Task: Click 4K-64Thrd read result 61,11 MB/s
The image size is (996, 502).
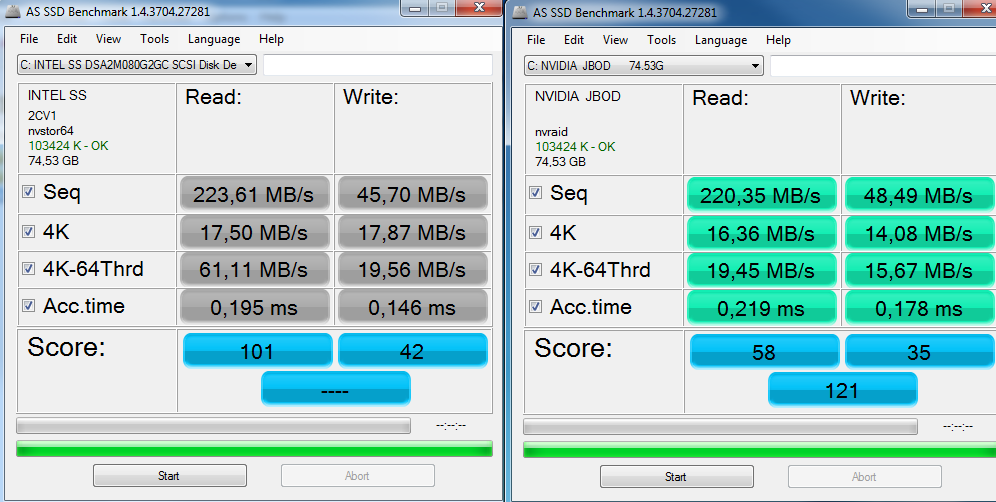Action: [x=255, y=269]
